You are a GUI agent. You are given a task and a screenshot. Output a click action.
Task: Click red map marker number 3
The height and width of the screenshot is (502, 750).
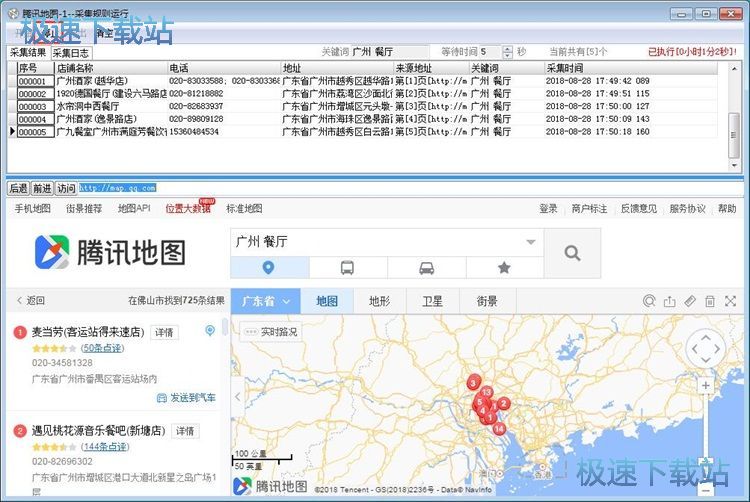(x=474, y=382)
